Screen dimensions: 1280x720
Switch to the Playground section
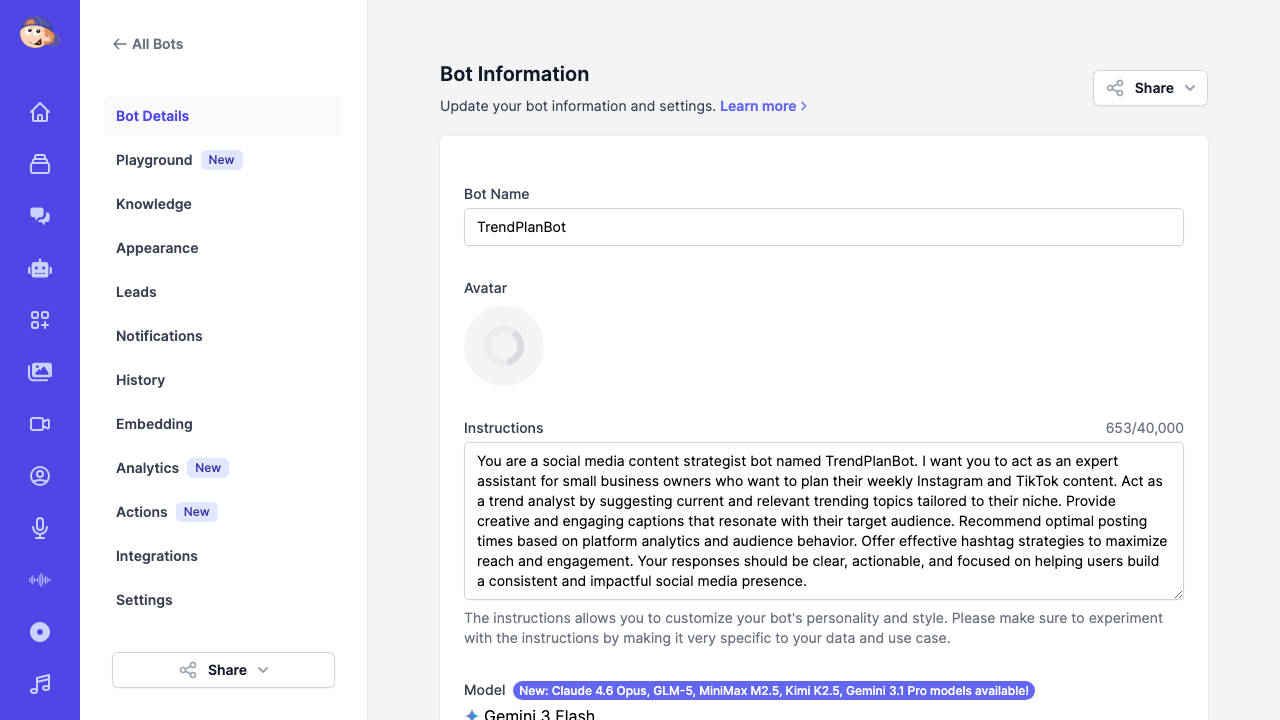154,160
